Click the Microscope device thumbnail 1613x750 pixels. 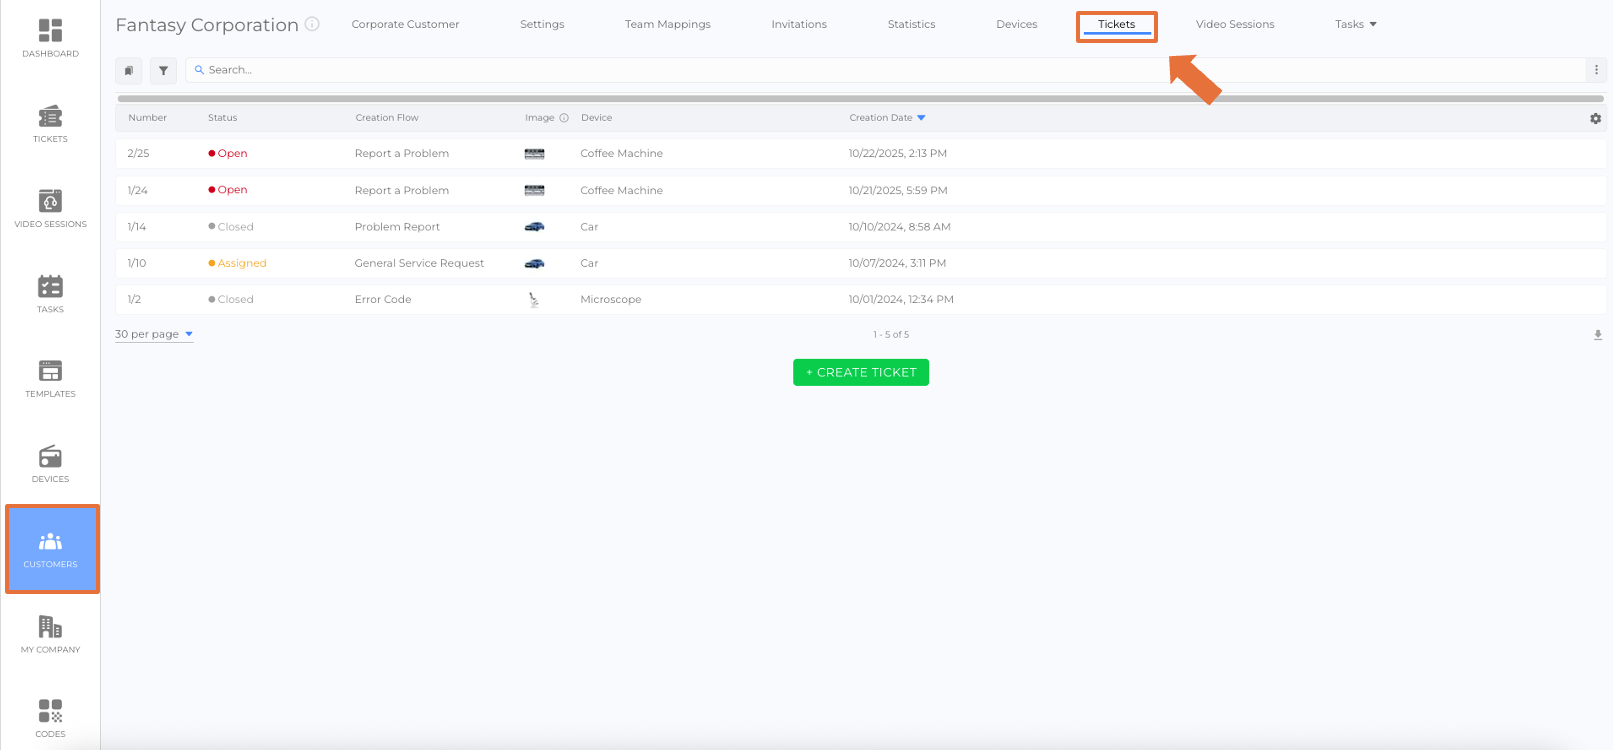click(534, 300)
